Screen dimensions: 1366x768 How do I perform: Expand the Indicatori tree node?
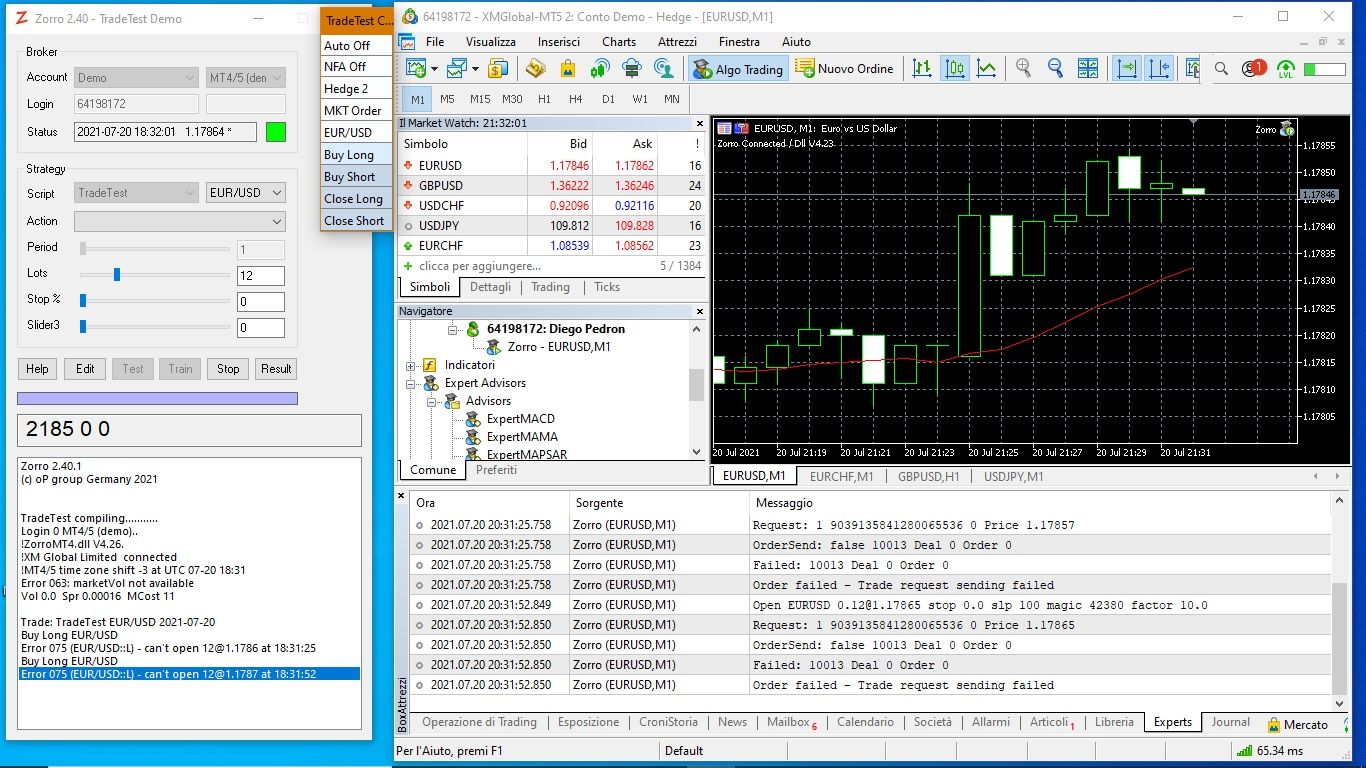411,365
